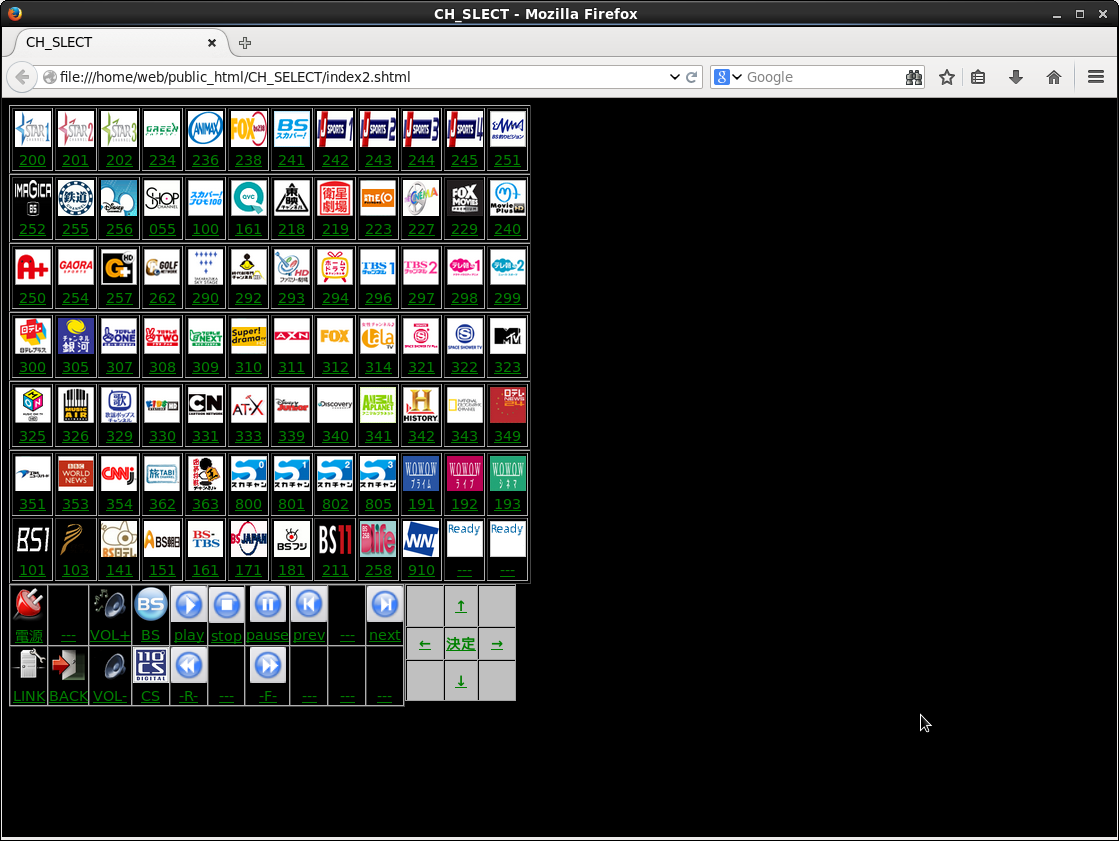Click the BACK exit icon
The width and height of the screenshot is (1119, 841).
pos(68,665)
